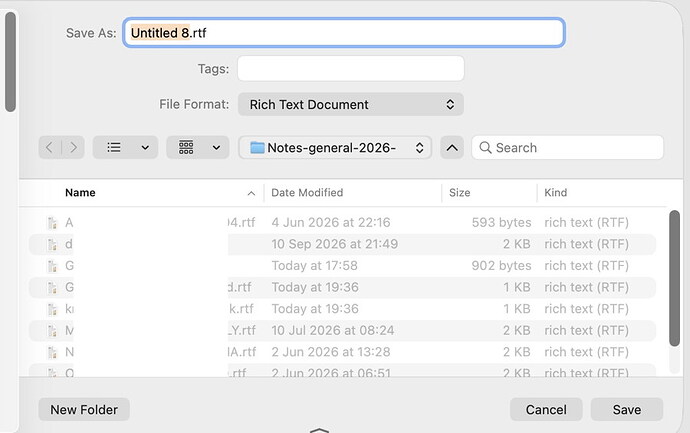690x433 pixels.
Task: Sort by Date Modified column
Action: click(307, 193)
